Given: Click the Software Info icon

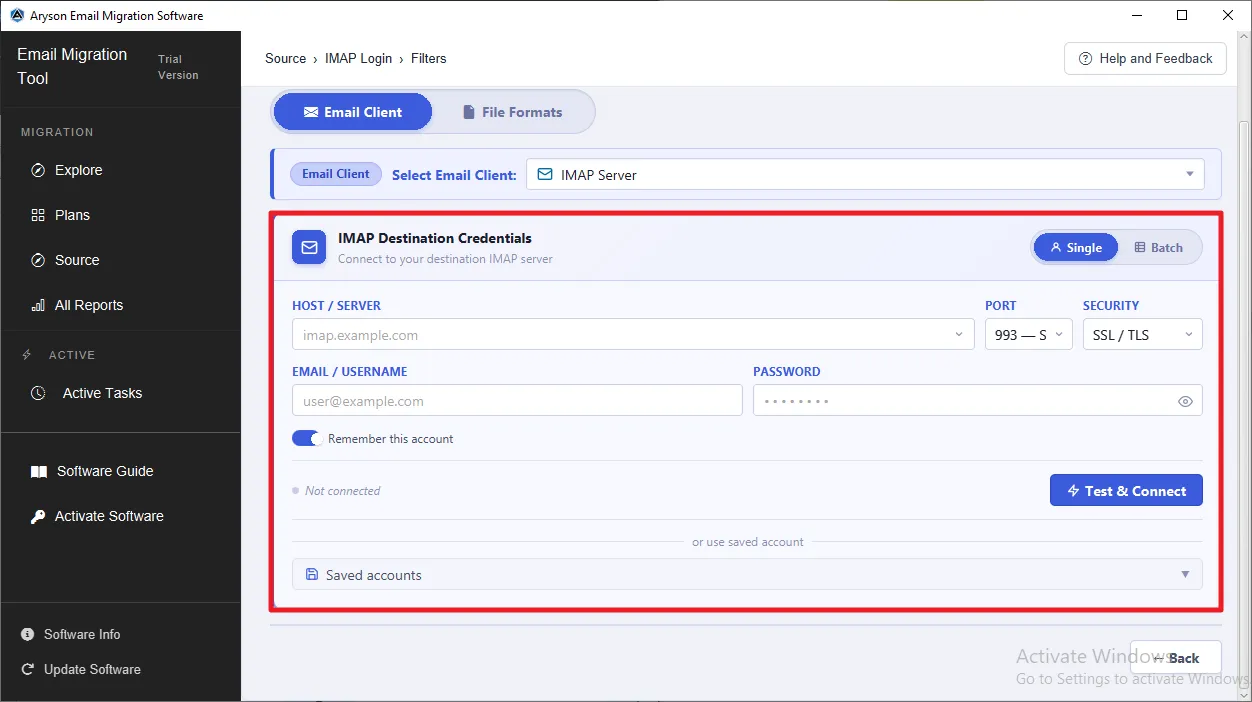Looking at the screenshot, I should 27,634.
